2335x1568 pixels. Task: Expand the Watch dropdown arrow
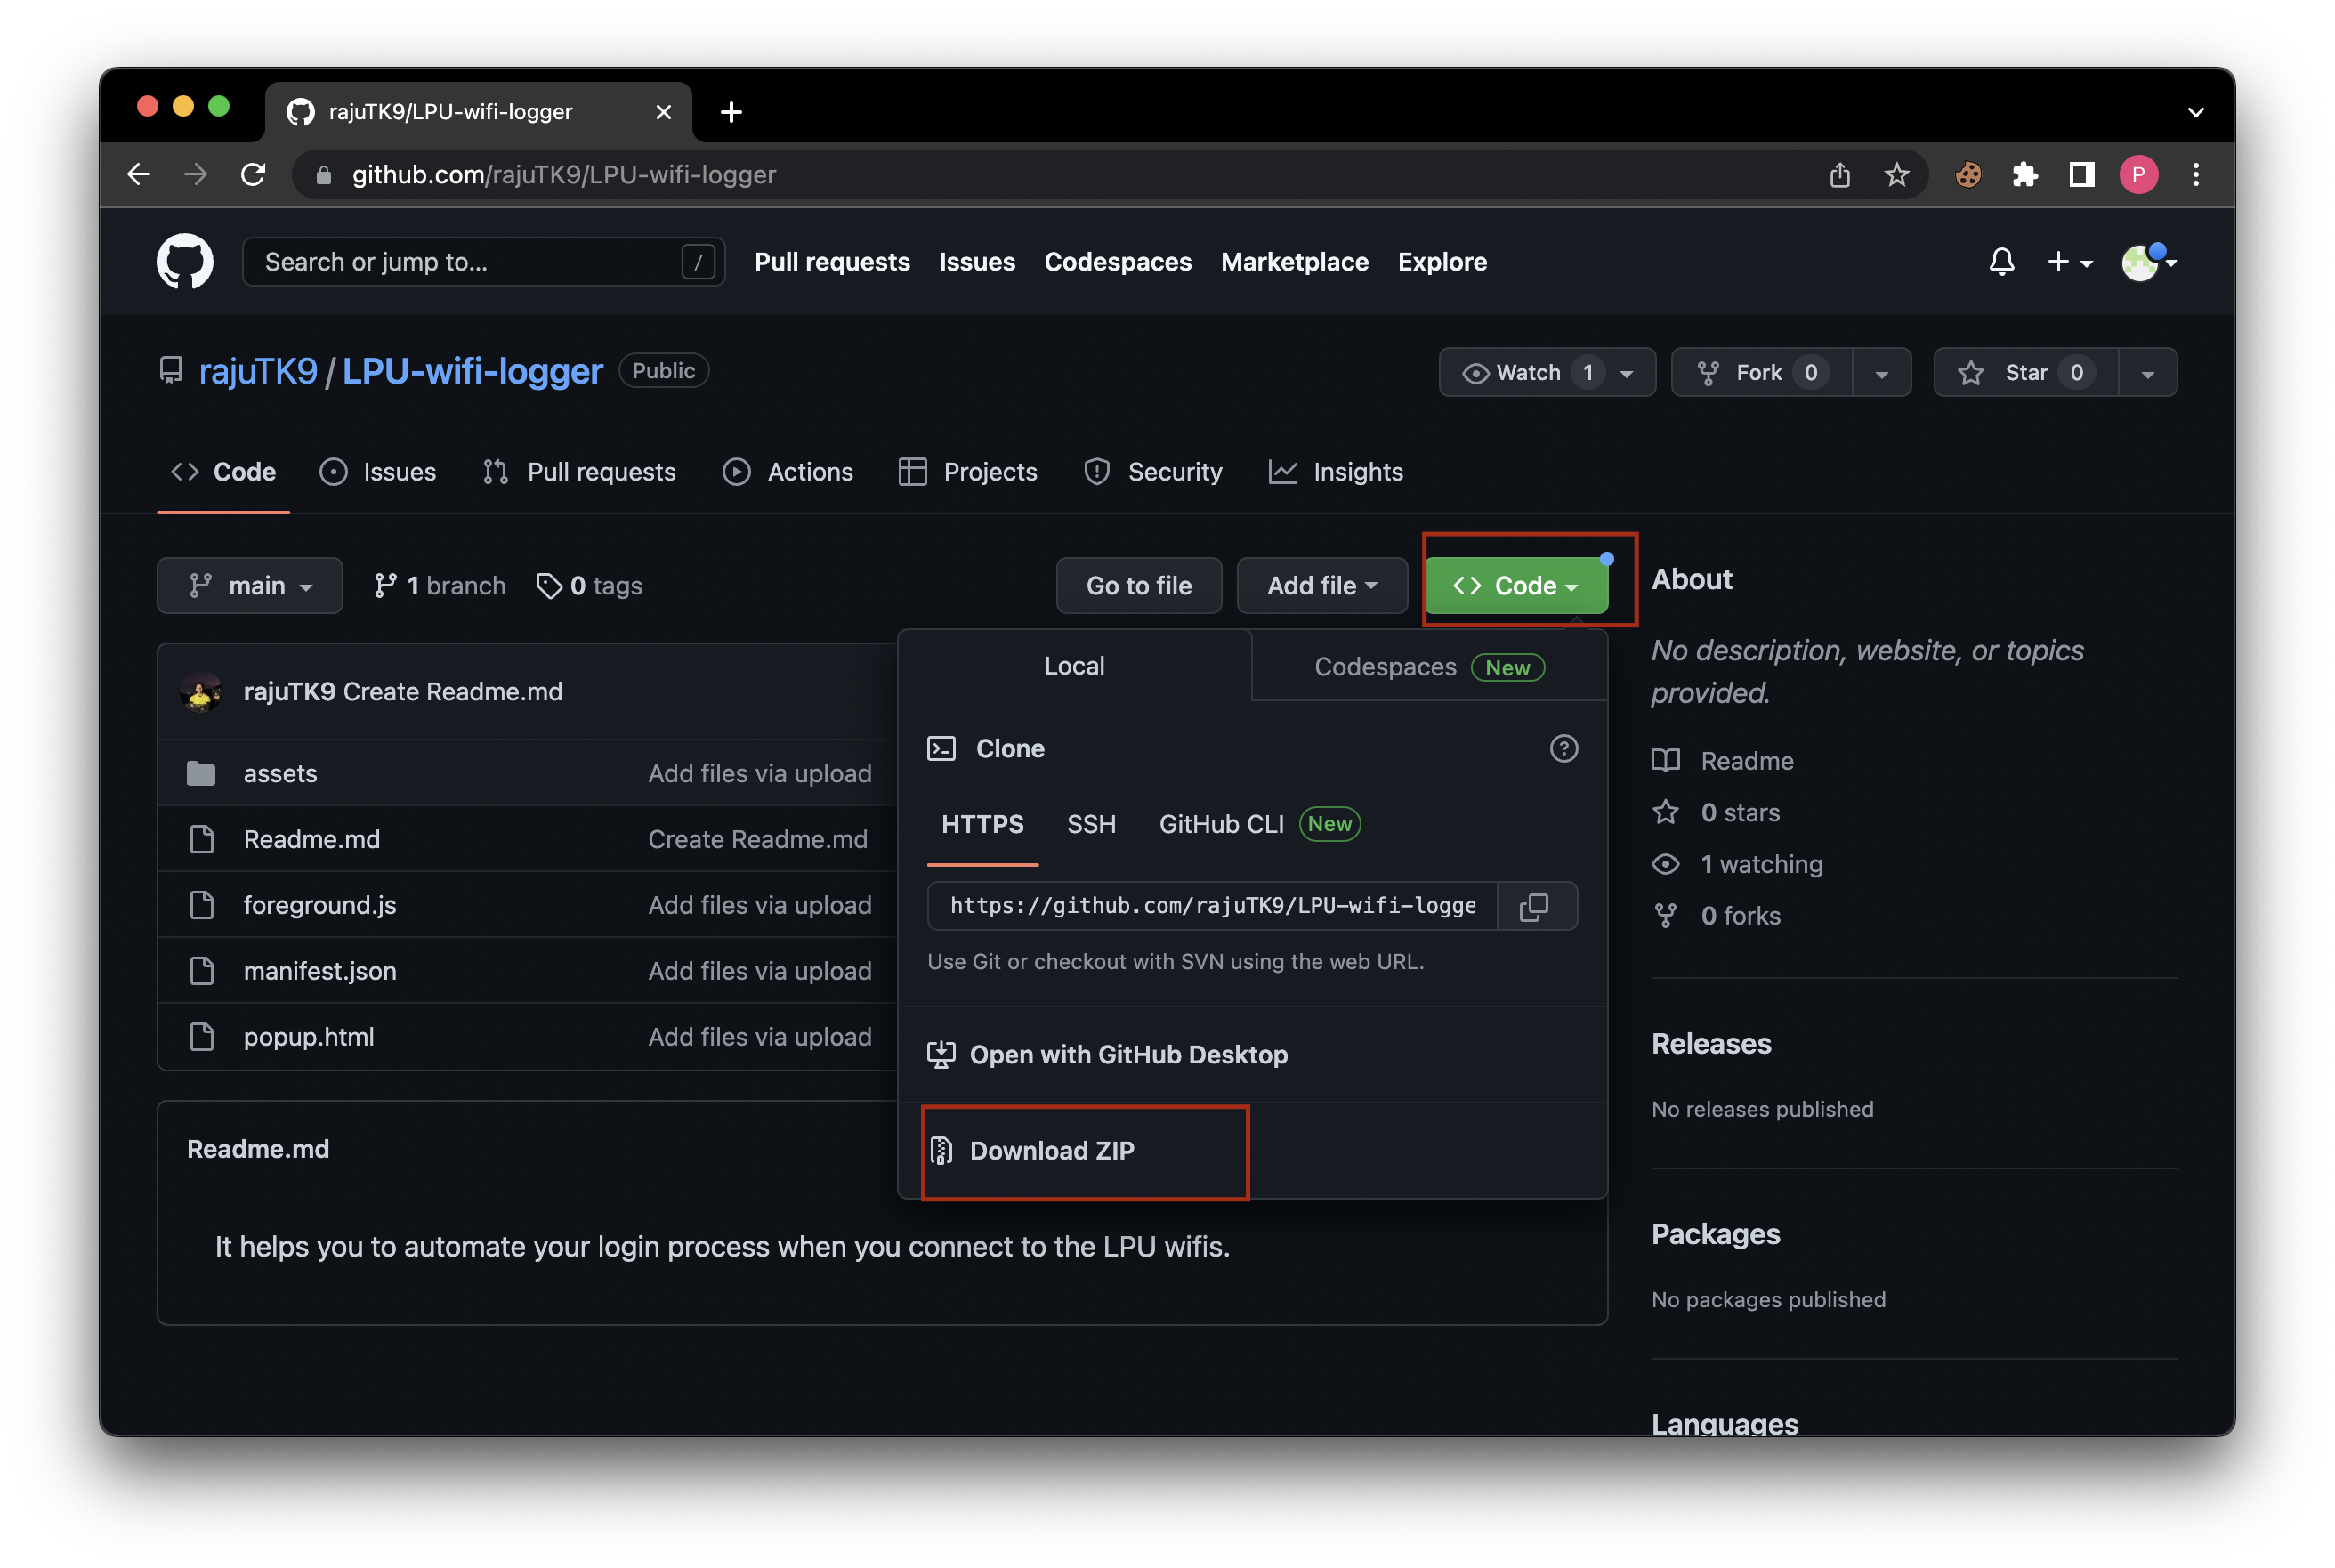(1628, 372)
